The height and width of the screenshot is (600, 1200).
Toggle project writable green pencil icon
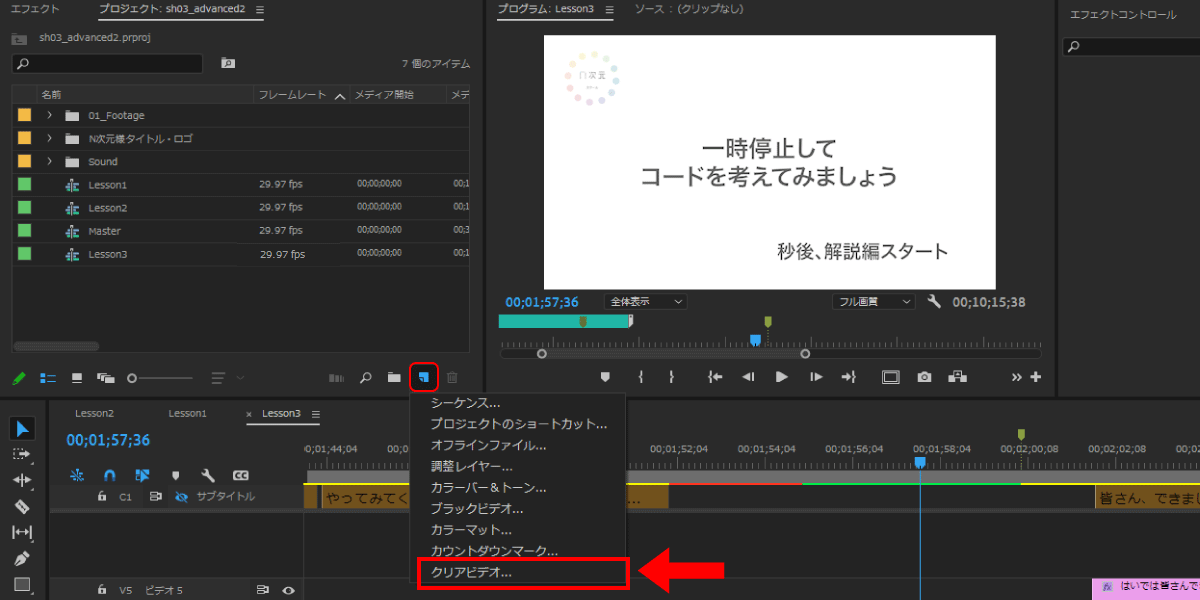point(19,378)
